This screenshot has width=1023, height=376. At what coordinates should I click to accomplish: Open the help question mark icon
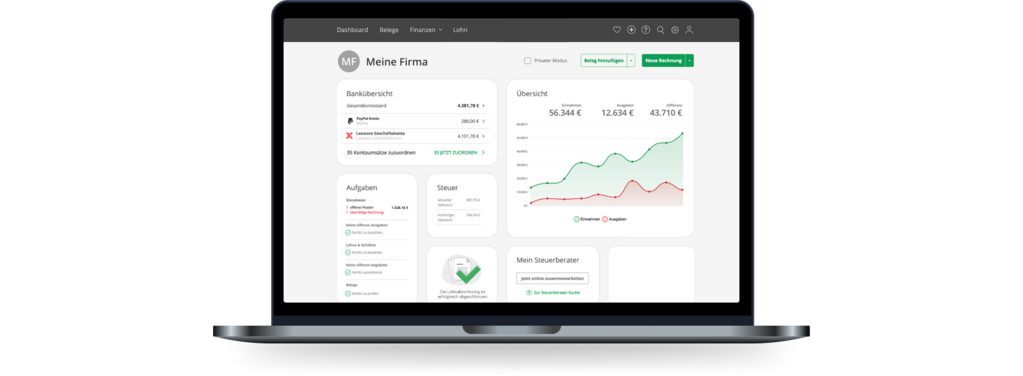646,30
